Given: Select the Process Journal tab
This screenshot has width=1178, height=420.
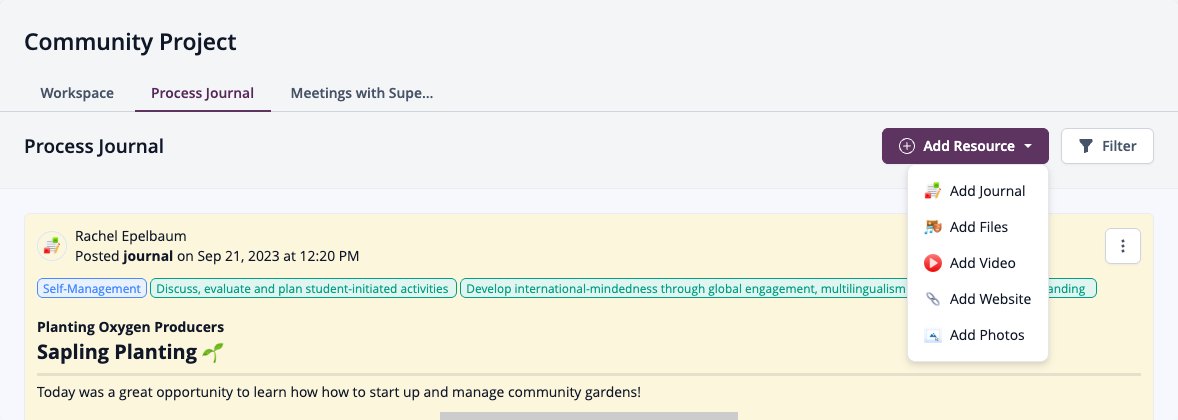Looking at the screenshot, I should [202, 93].
